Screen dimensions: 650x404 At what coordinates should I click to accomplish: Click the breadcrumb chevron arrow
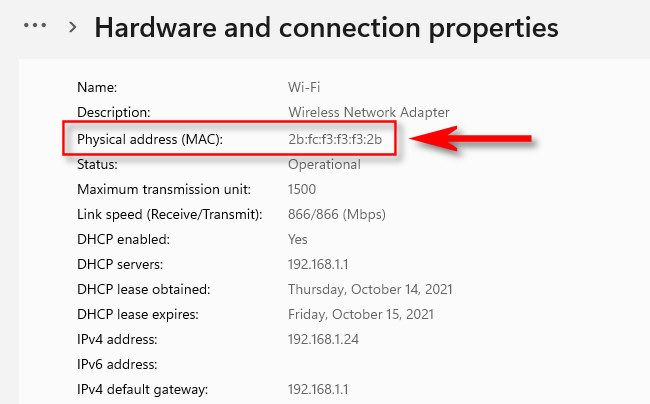pos(72,28)
